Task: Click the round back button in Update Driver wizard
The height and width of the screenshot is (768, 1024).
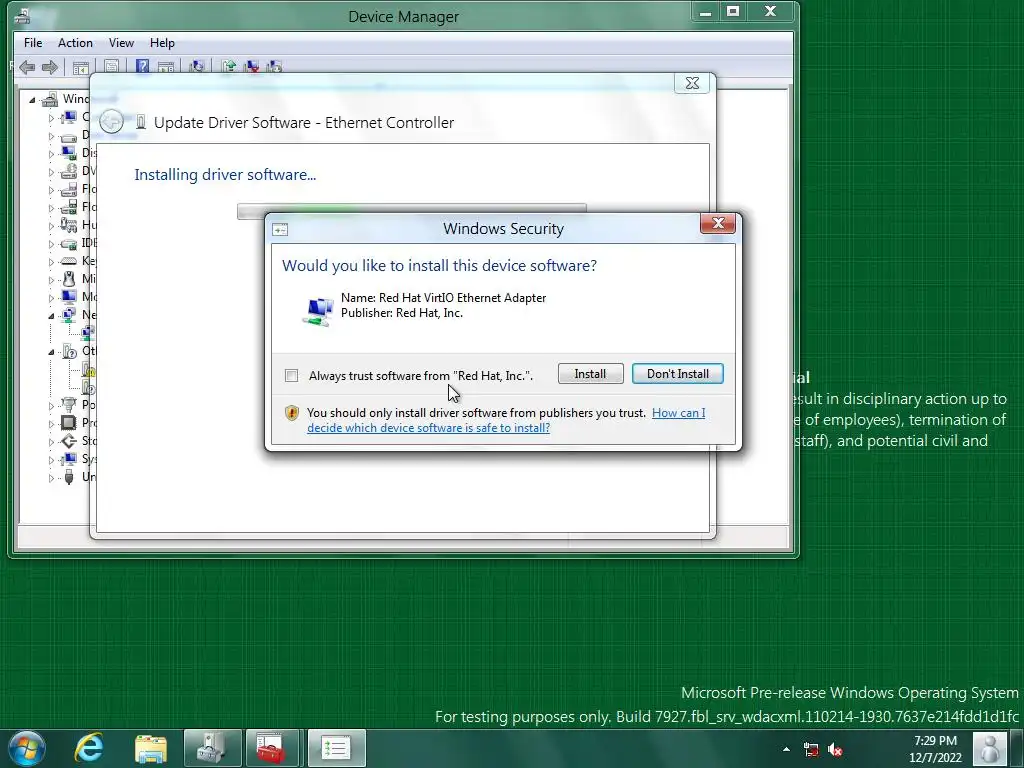Action: click(112, 121)
